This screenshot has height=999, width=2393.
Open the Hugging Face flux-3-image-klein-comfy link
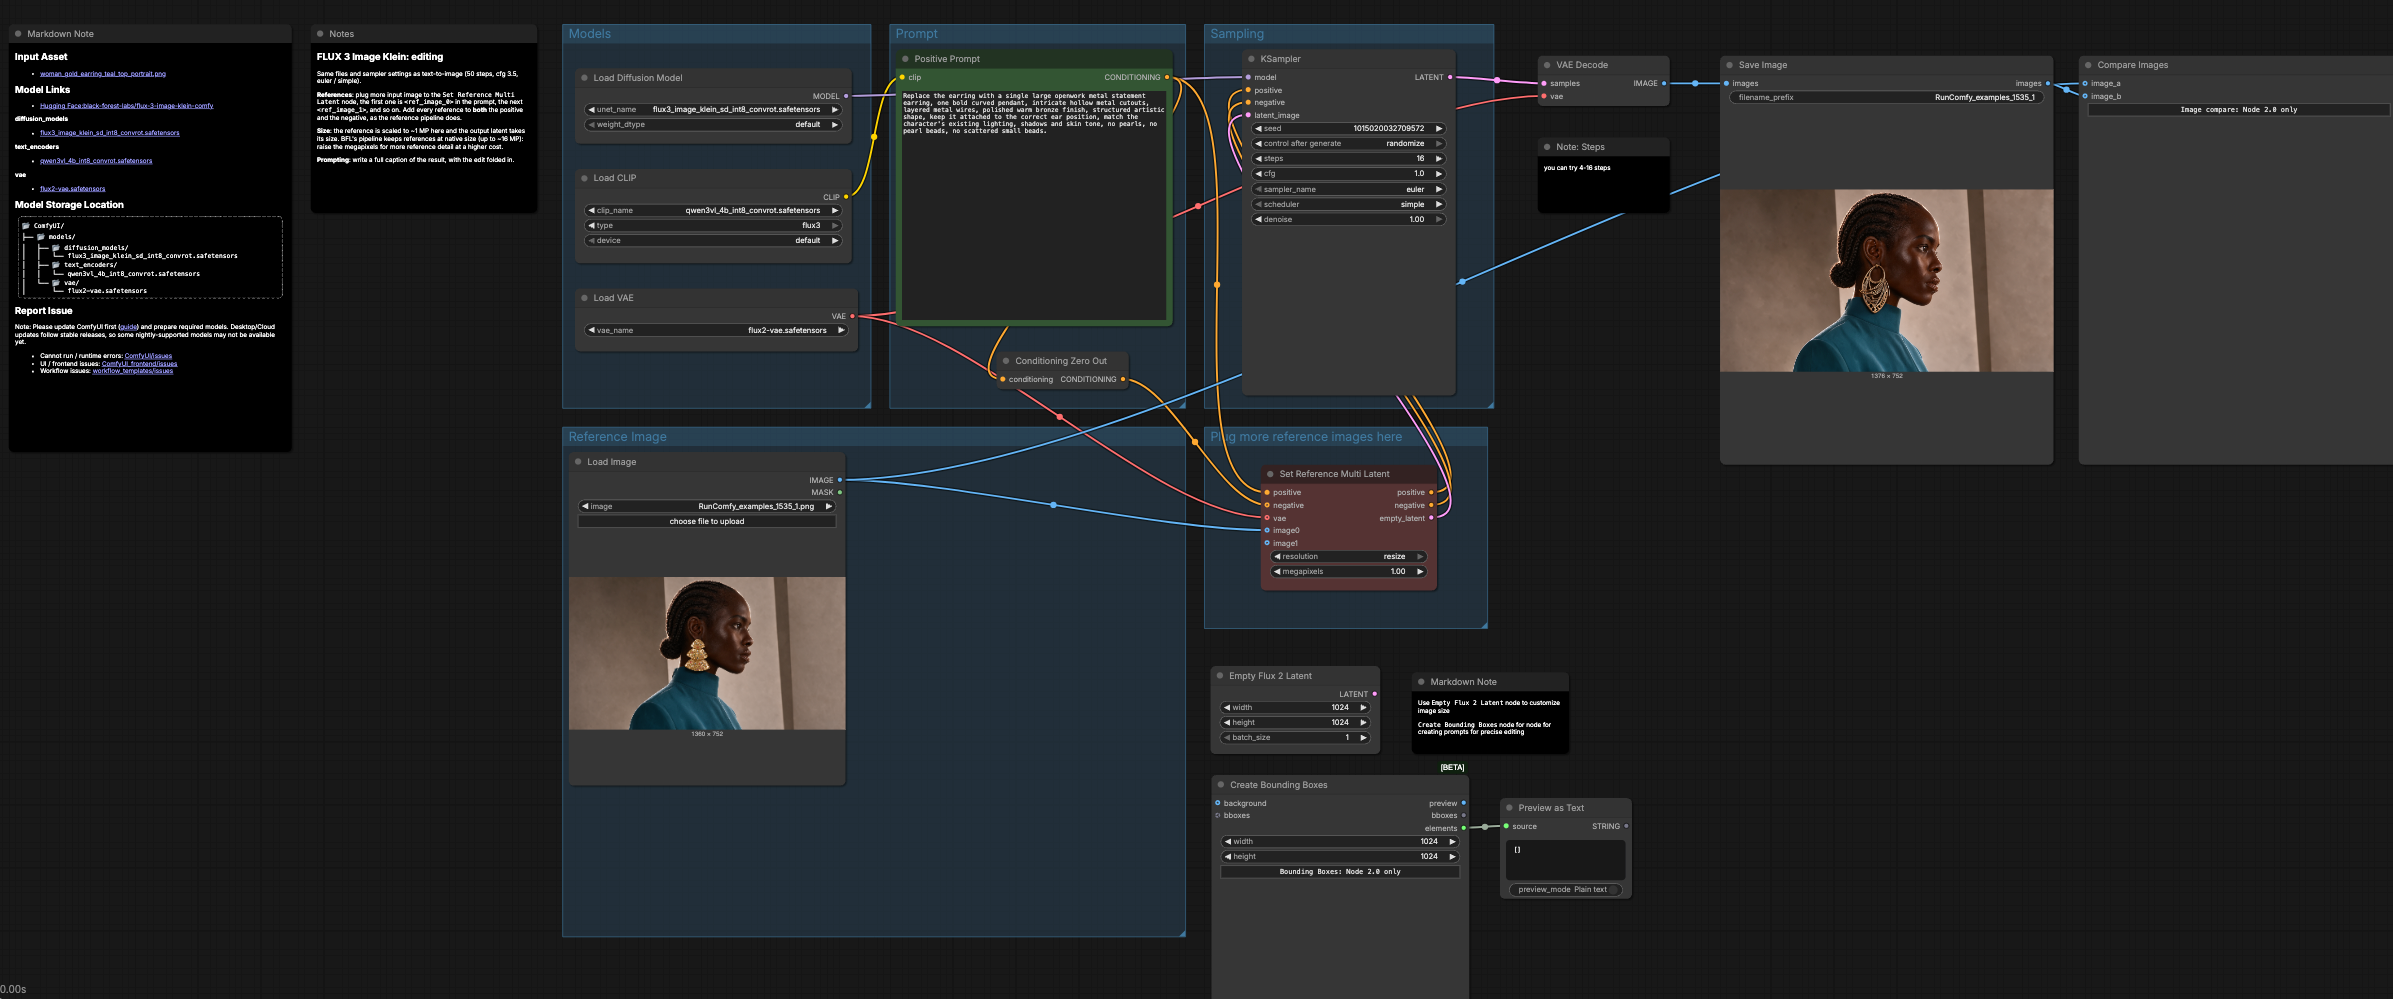click(x=127, y=106)
